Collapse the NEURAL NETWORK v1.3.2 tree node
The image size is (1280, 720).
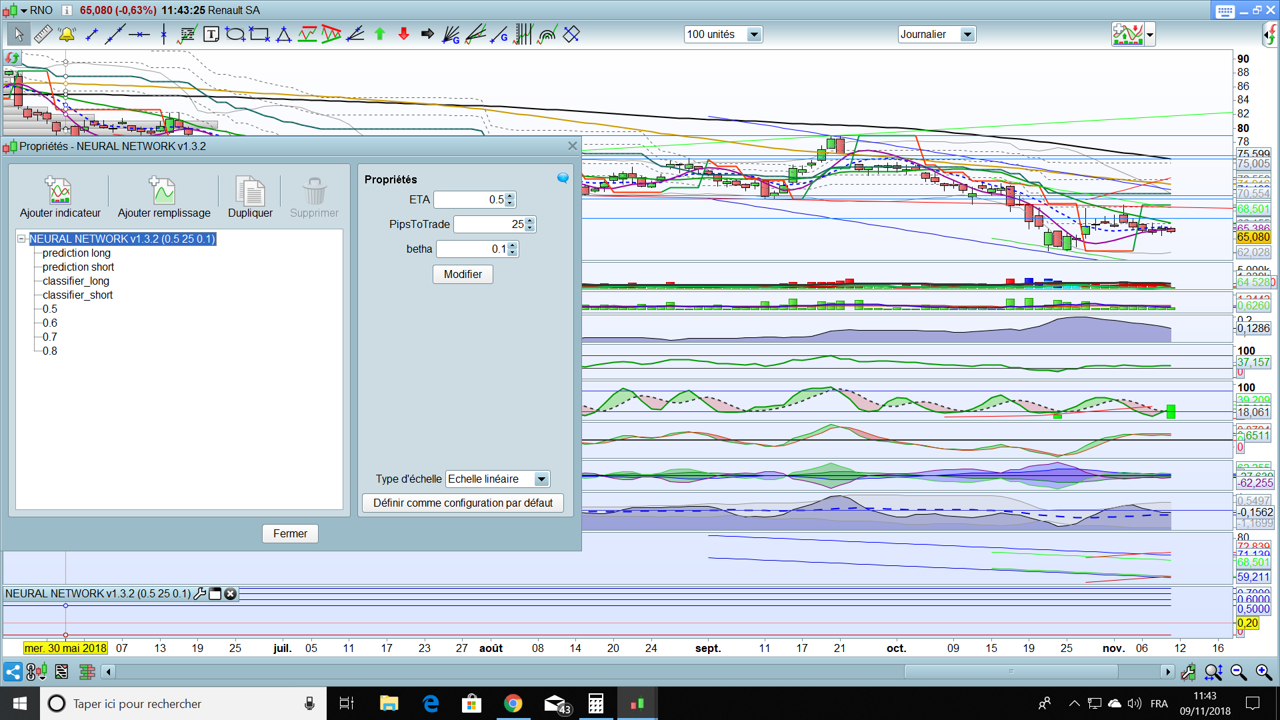(22, 239)
